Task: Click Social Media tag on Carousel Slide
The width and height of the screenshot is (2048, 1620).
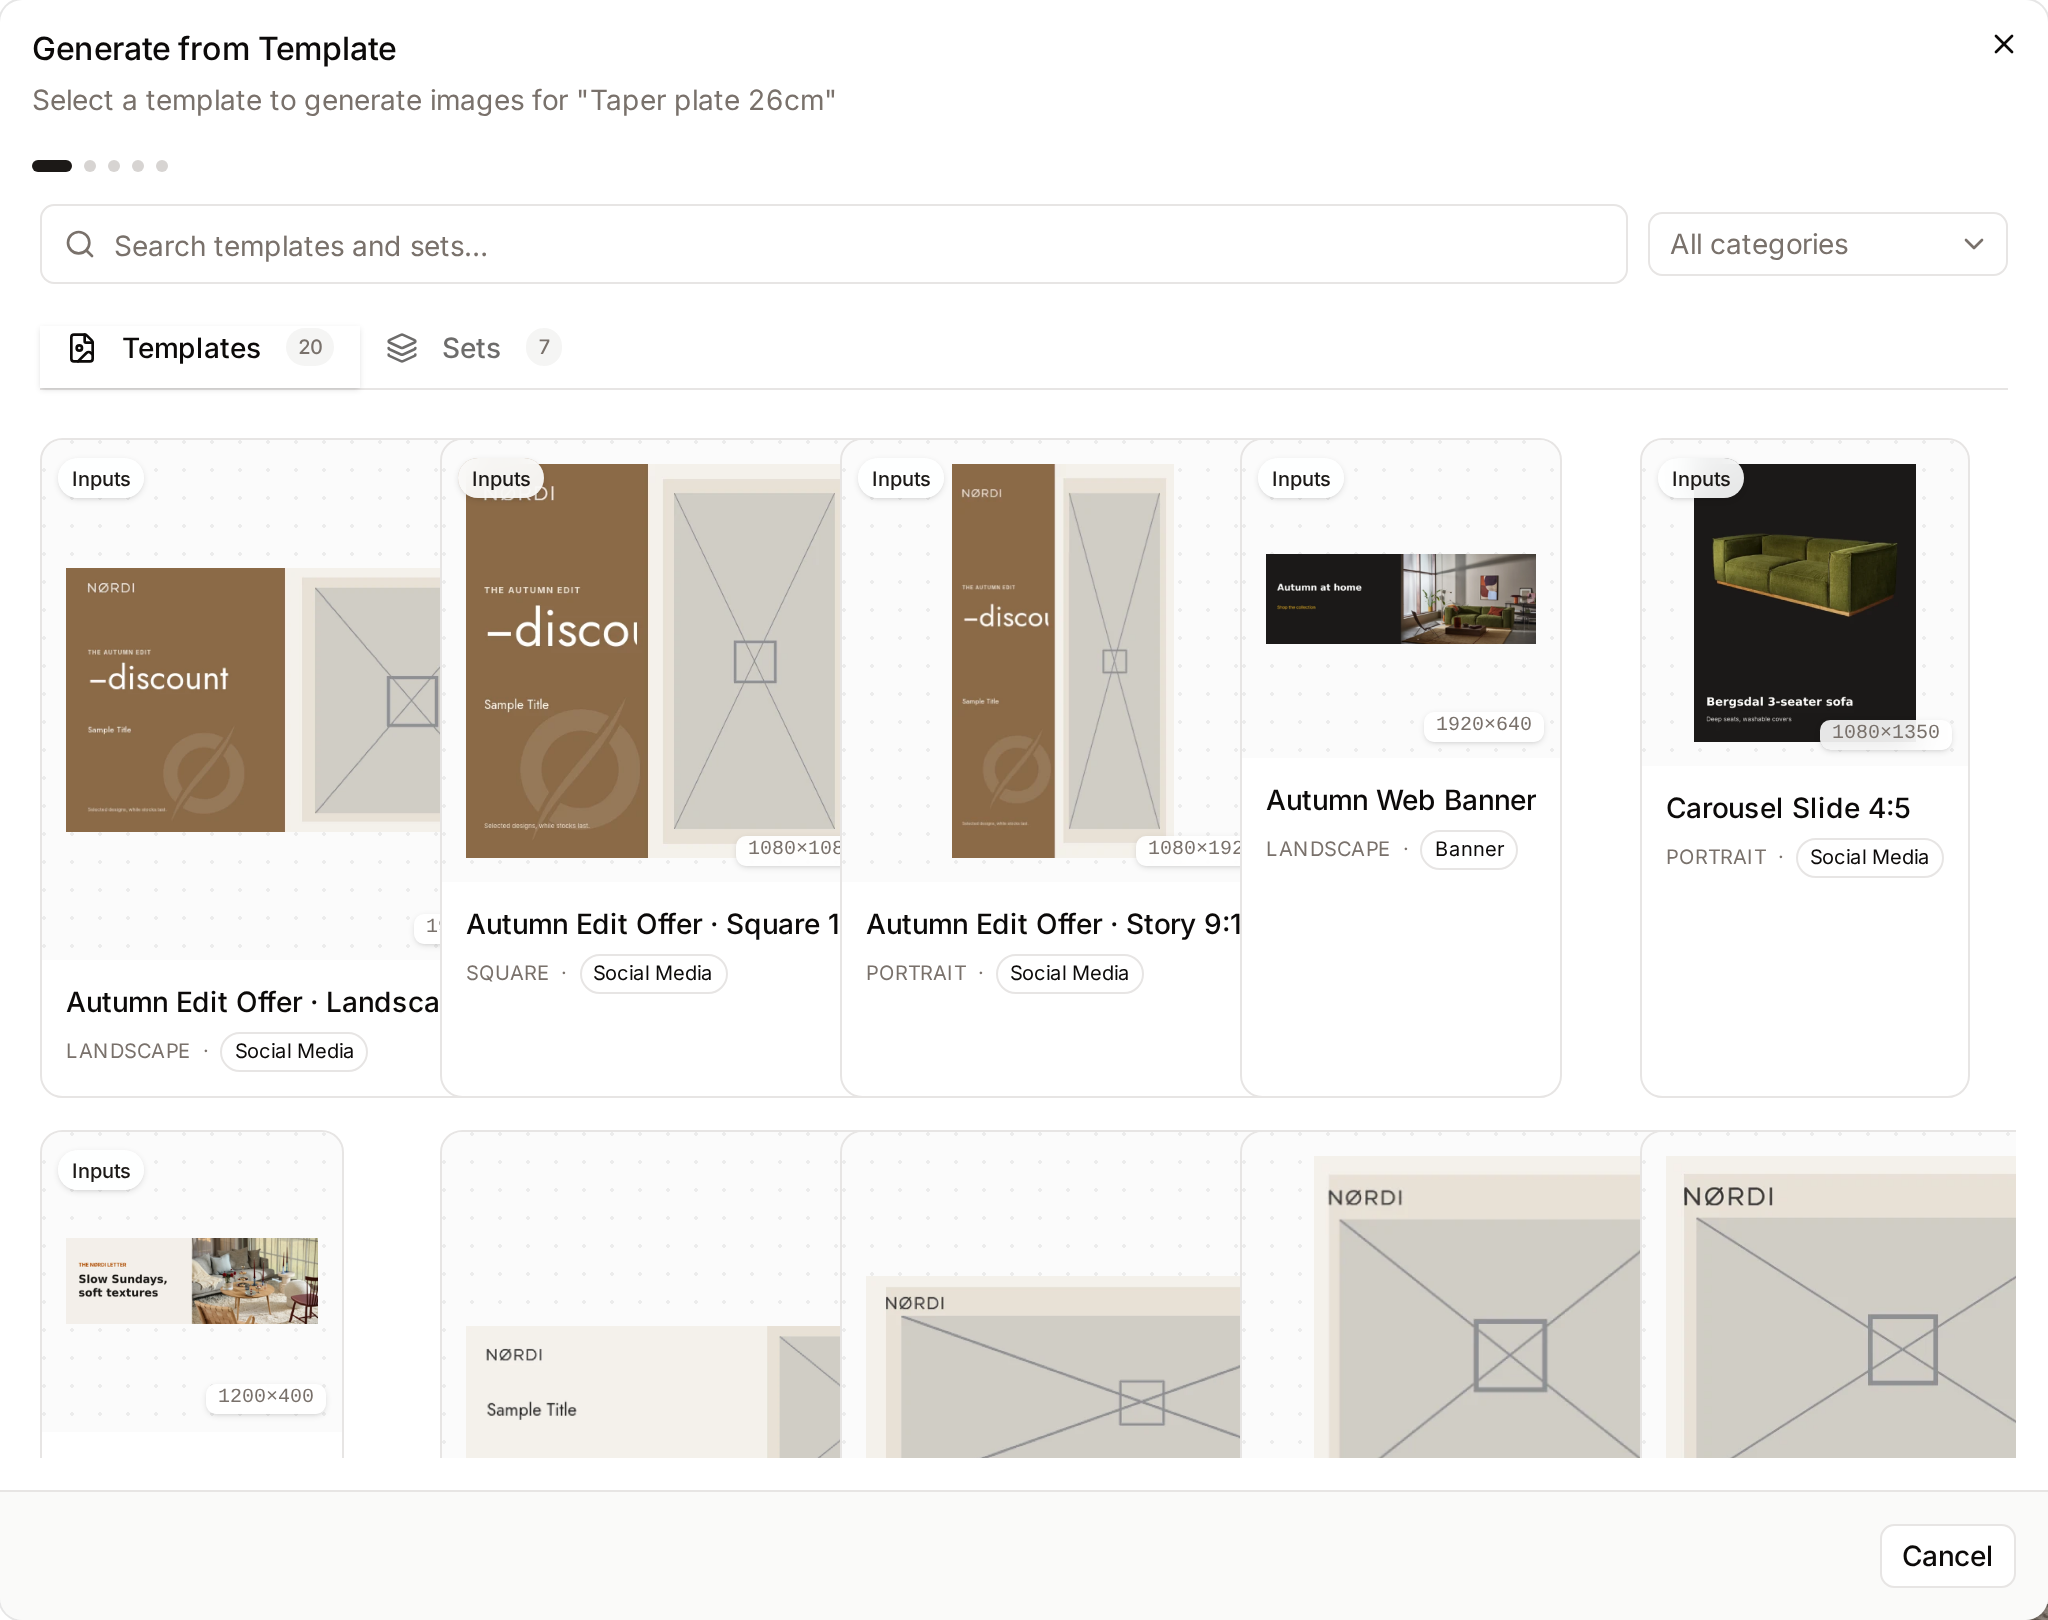Action: (1869, 857)
